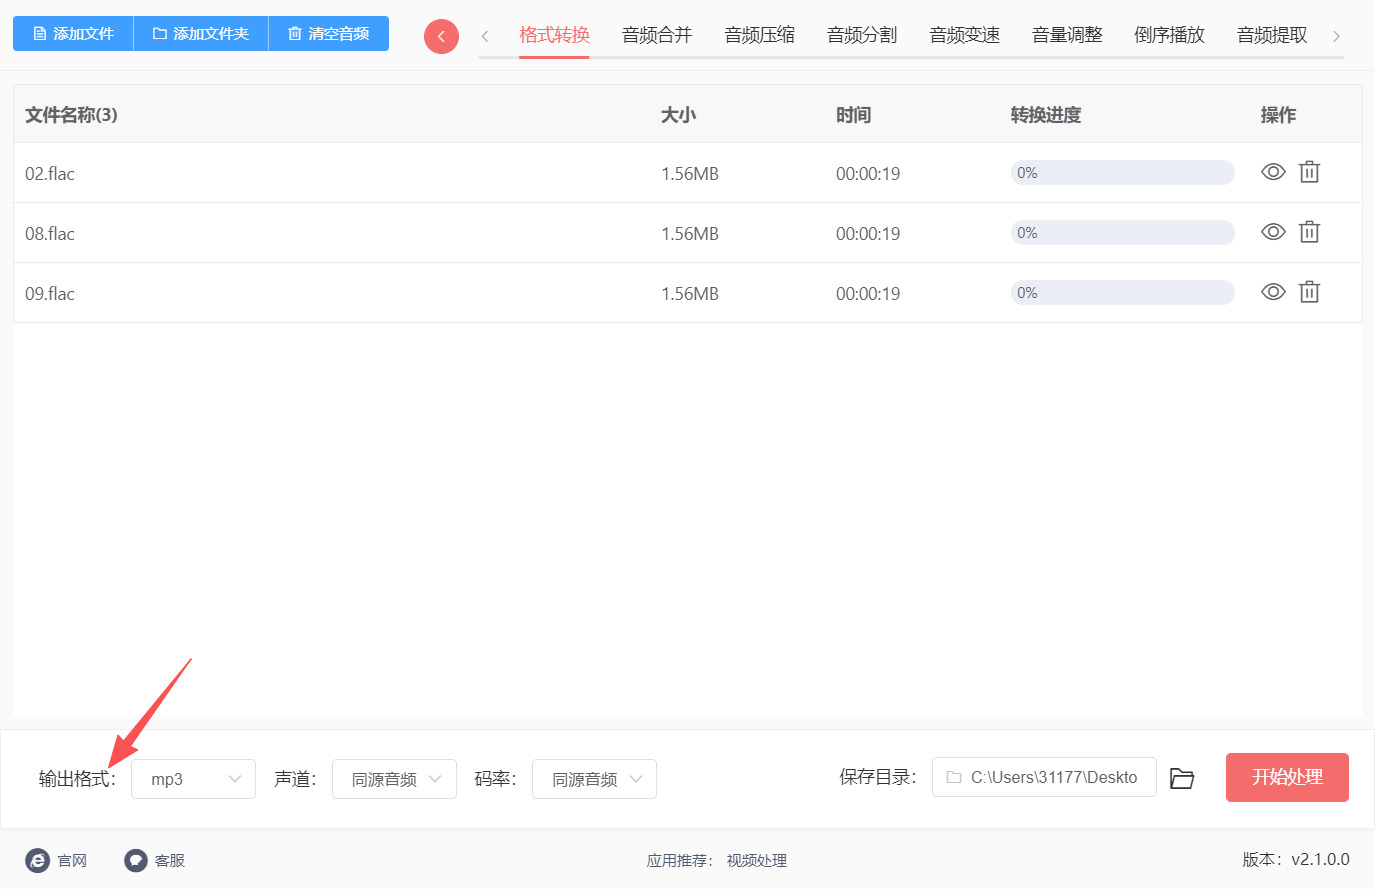
Task: Preview 02.flac with eye icon
Action: 1273,172
